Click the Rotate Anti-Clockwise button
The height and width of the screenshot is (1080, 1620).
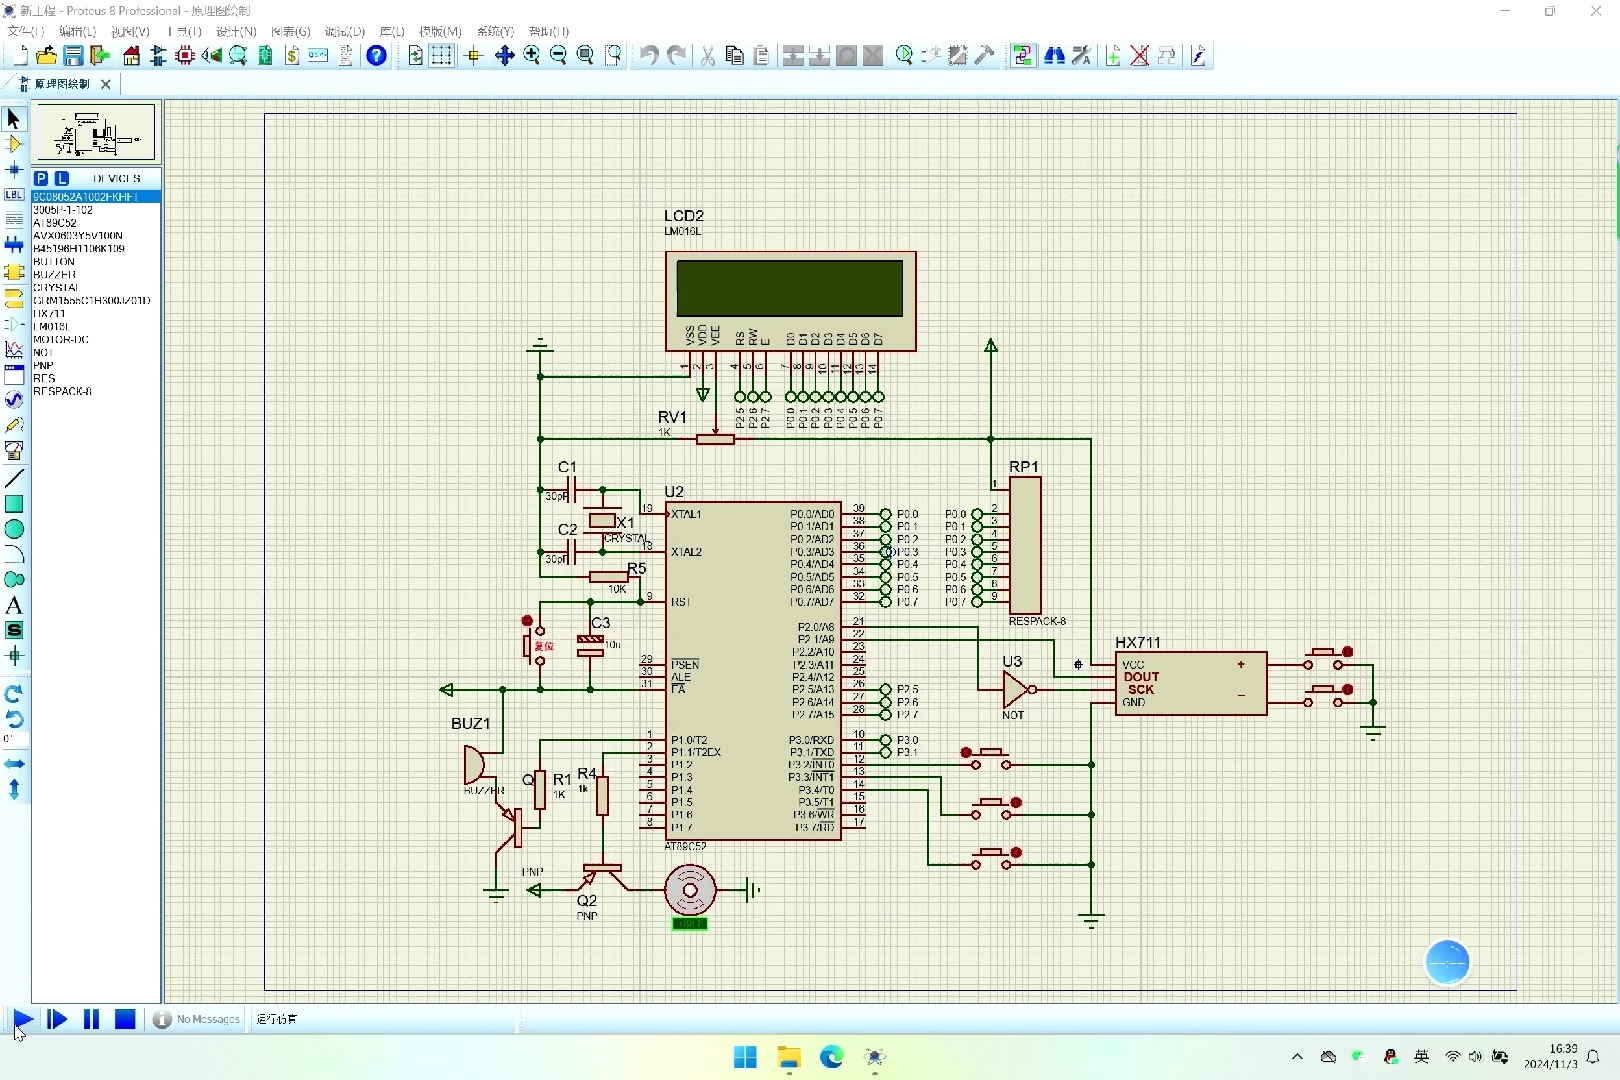point(14,719)
